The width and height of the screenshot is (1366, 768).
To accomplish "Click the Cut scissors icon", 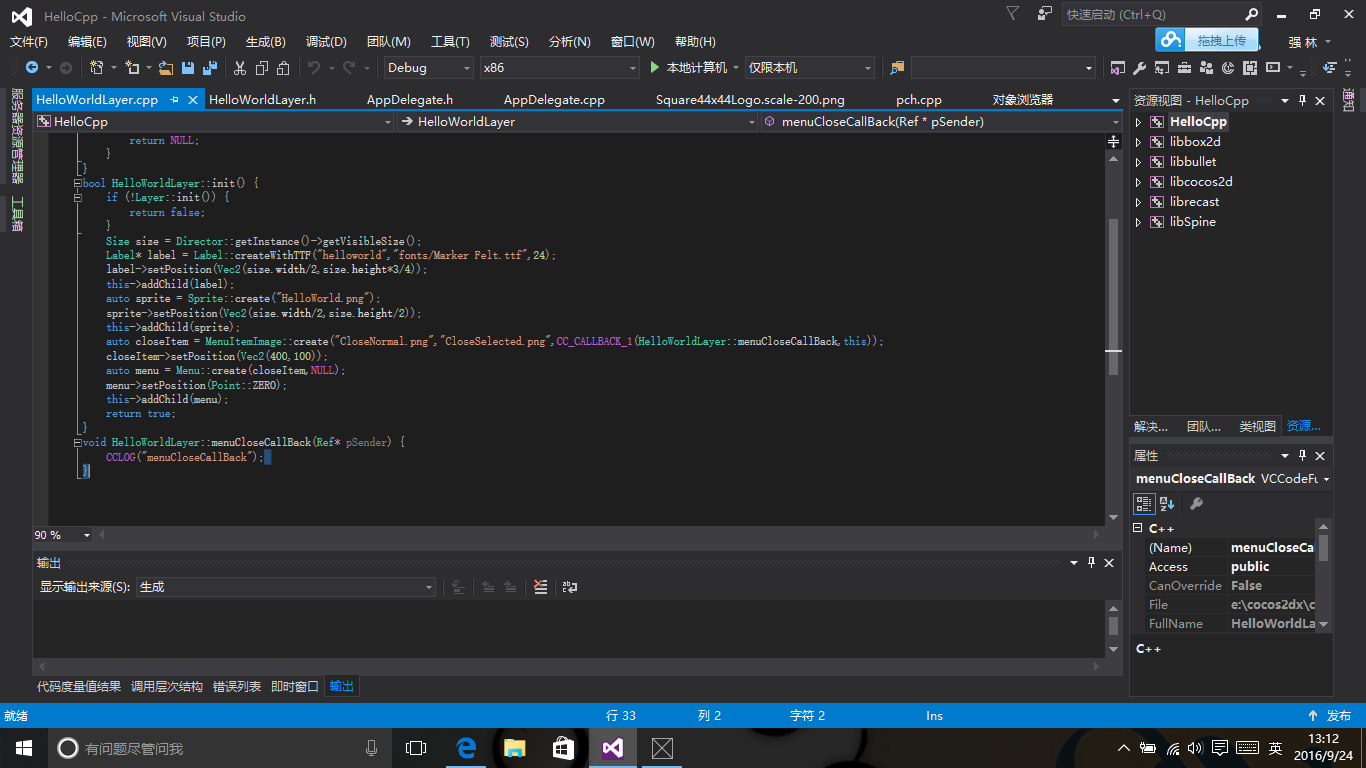I will 240,68.
